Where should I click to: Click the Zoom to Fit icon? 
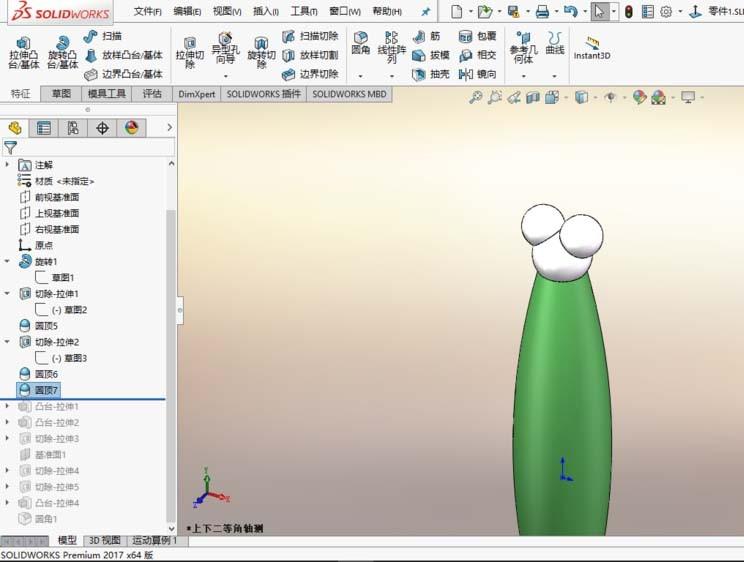[x=475, y=98]
